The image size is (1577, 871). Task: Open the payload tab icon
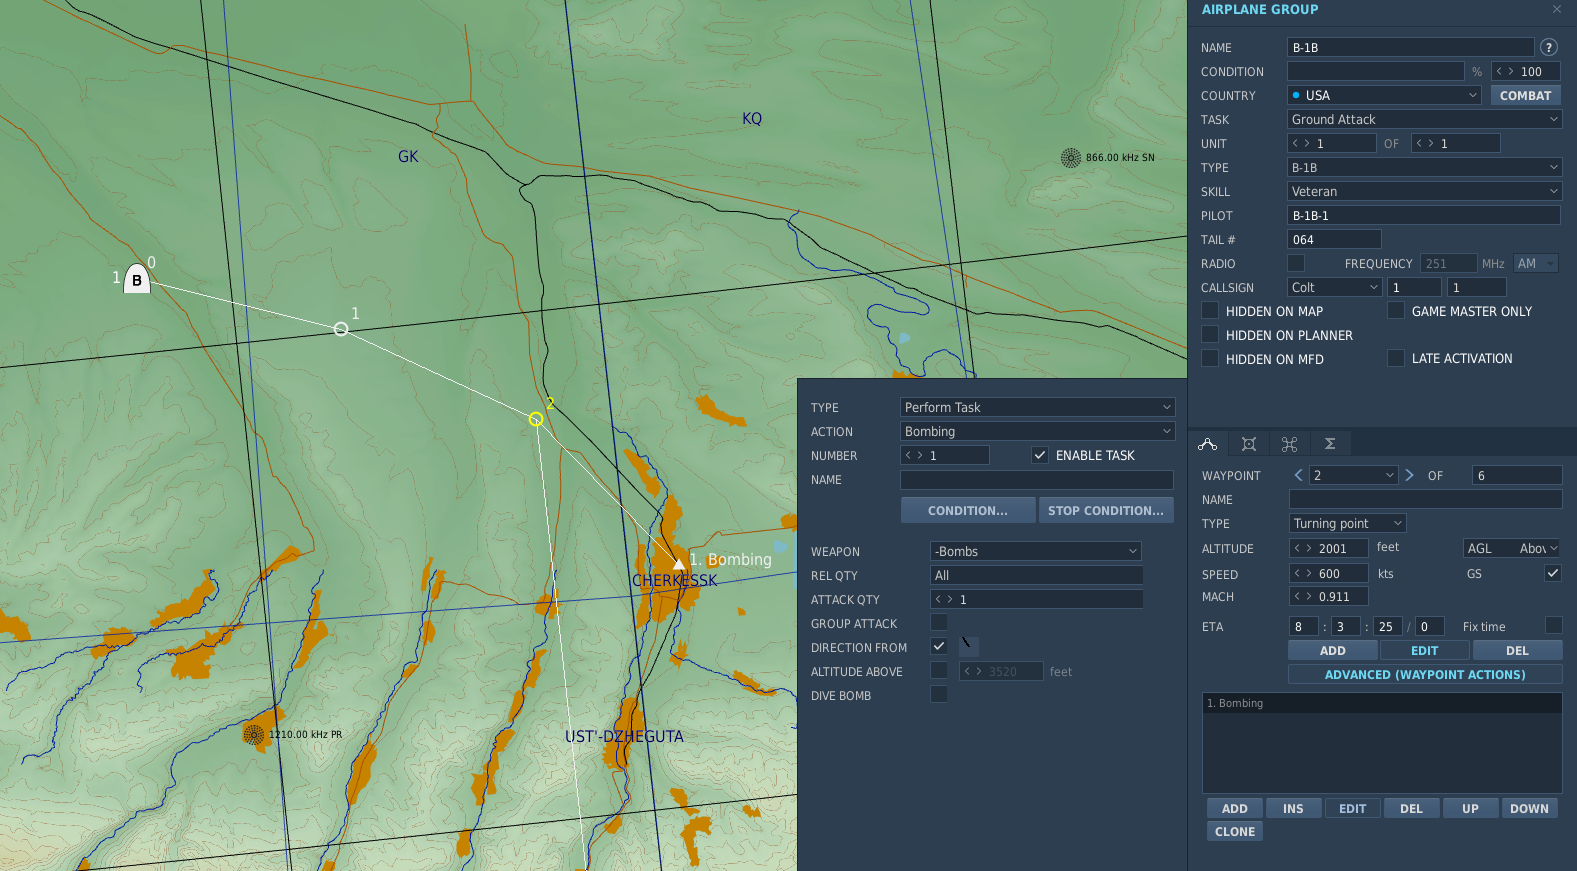tap(1249, 444)
